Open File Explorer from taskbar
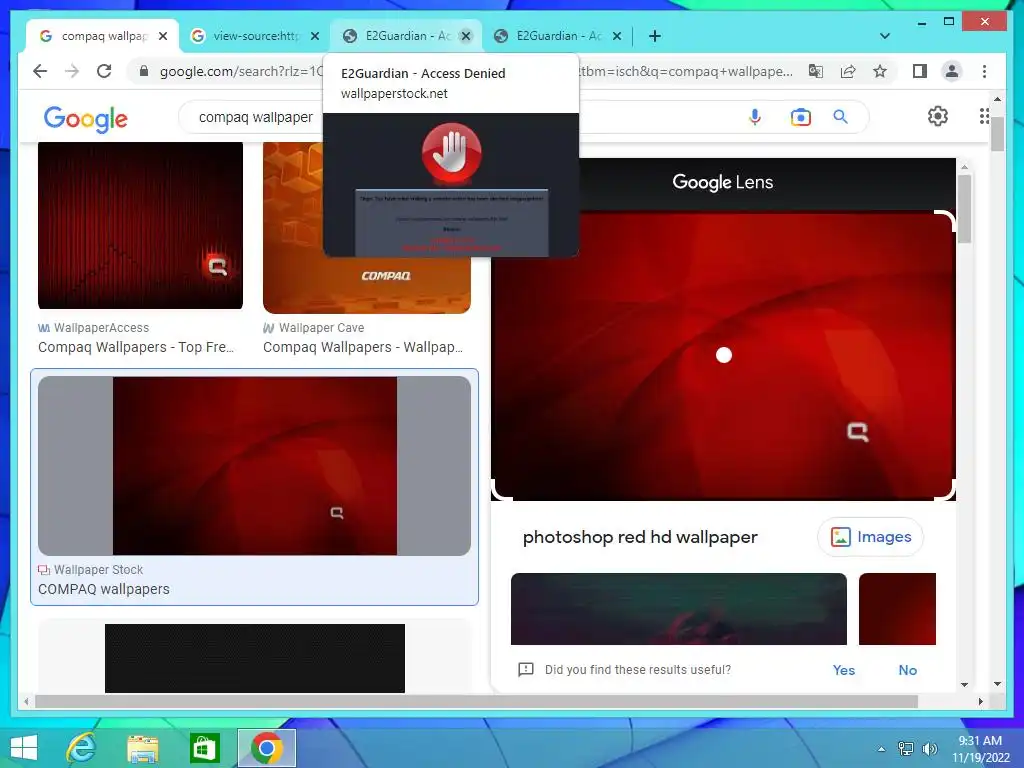1024x768 pixels. [x=142, y=748]
